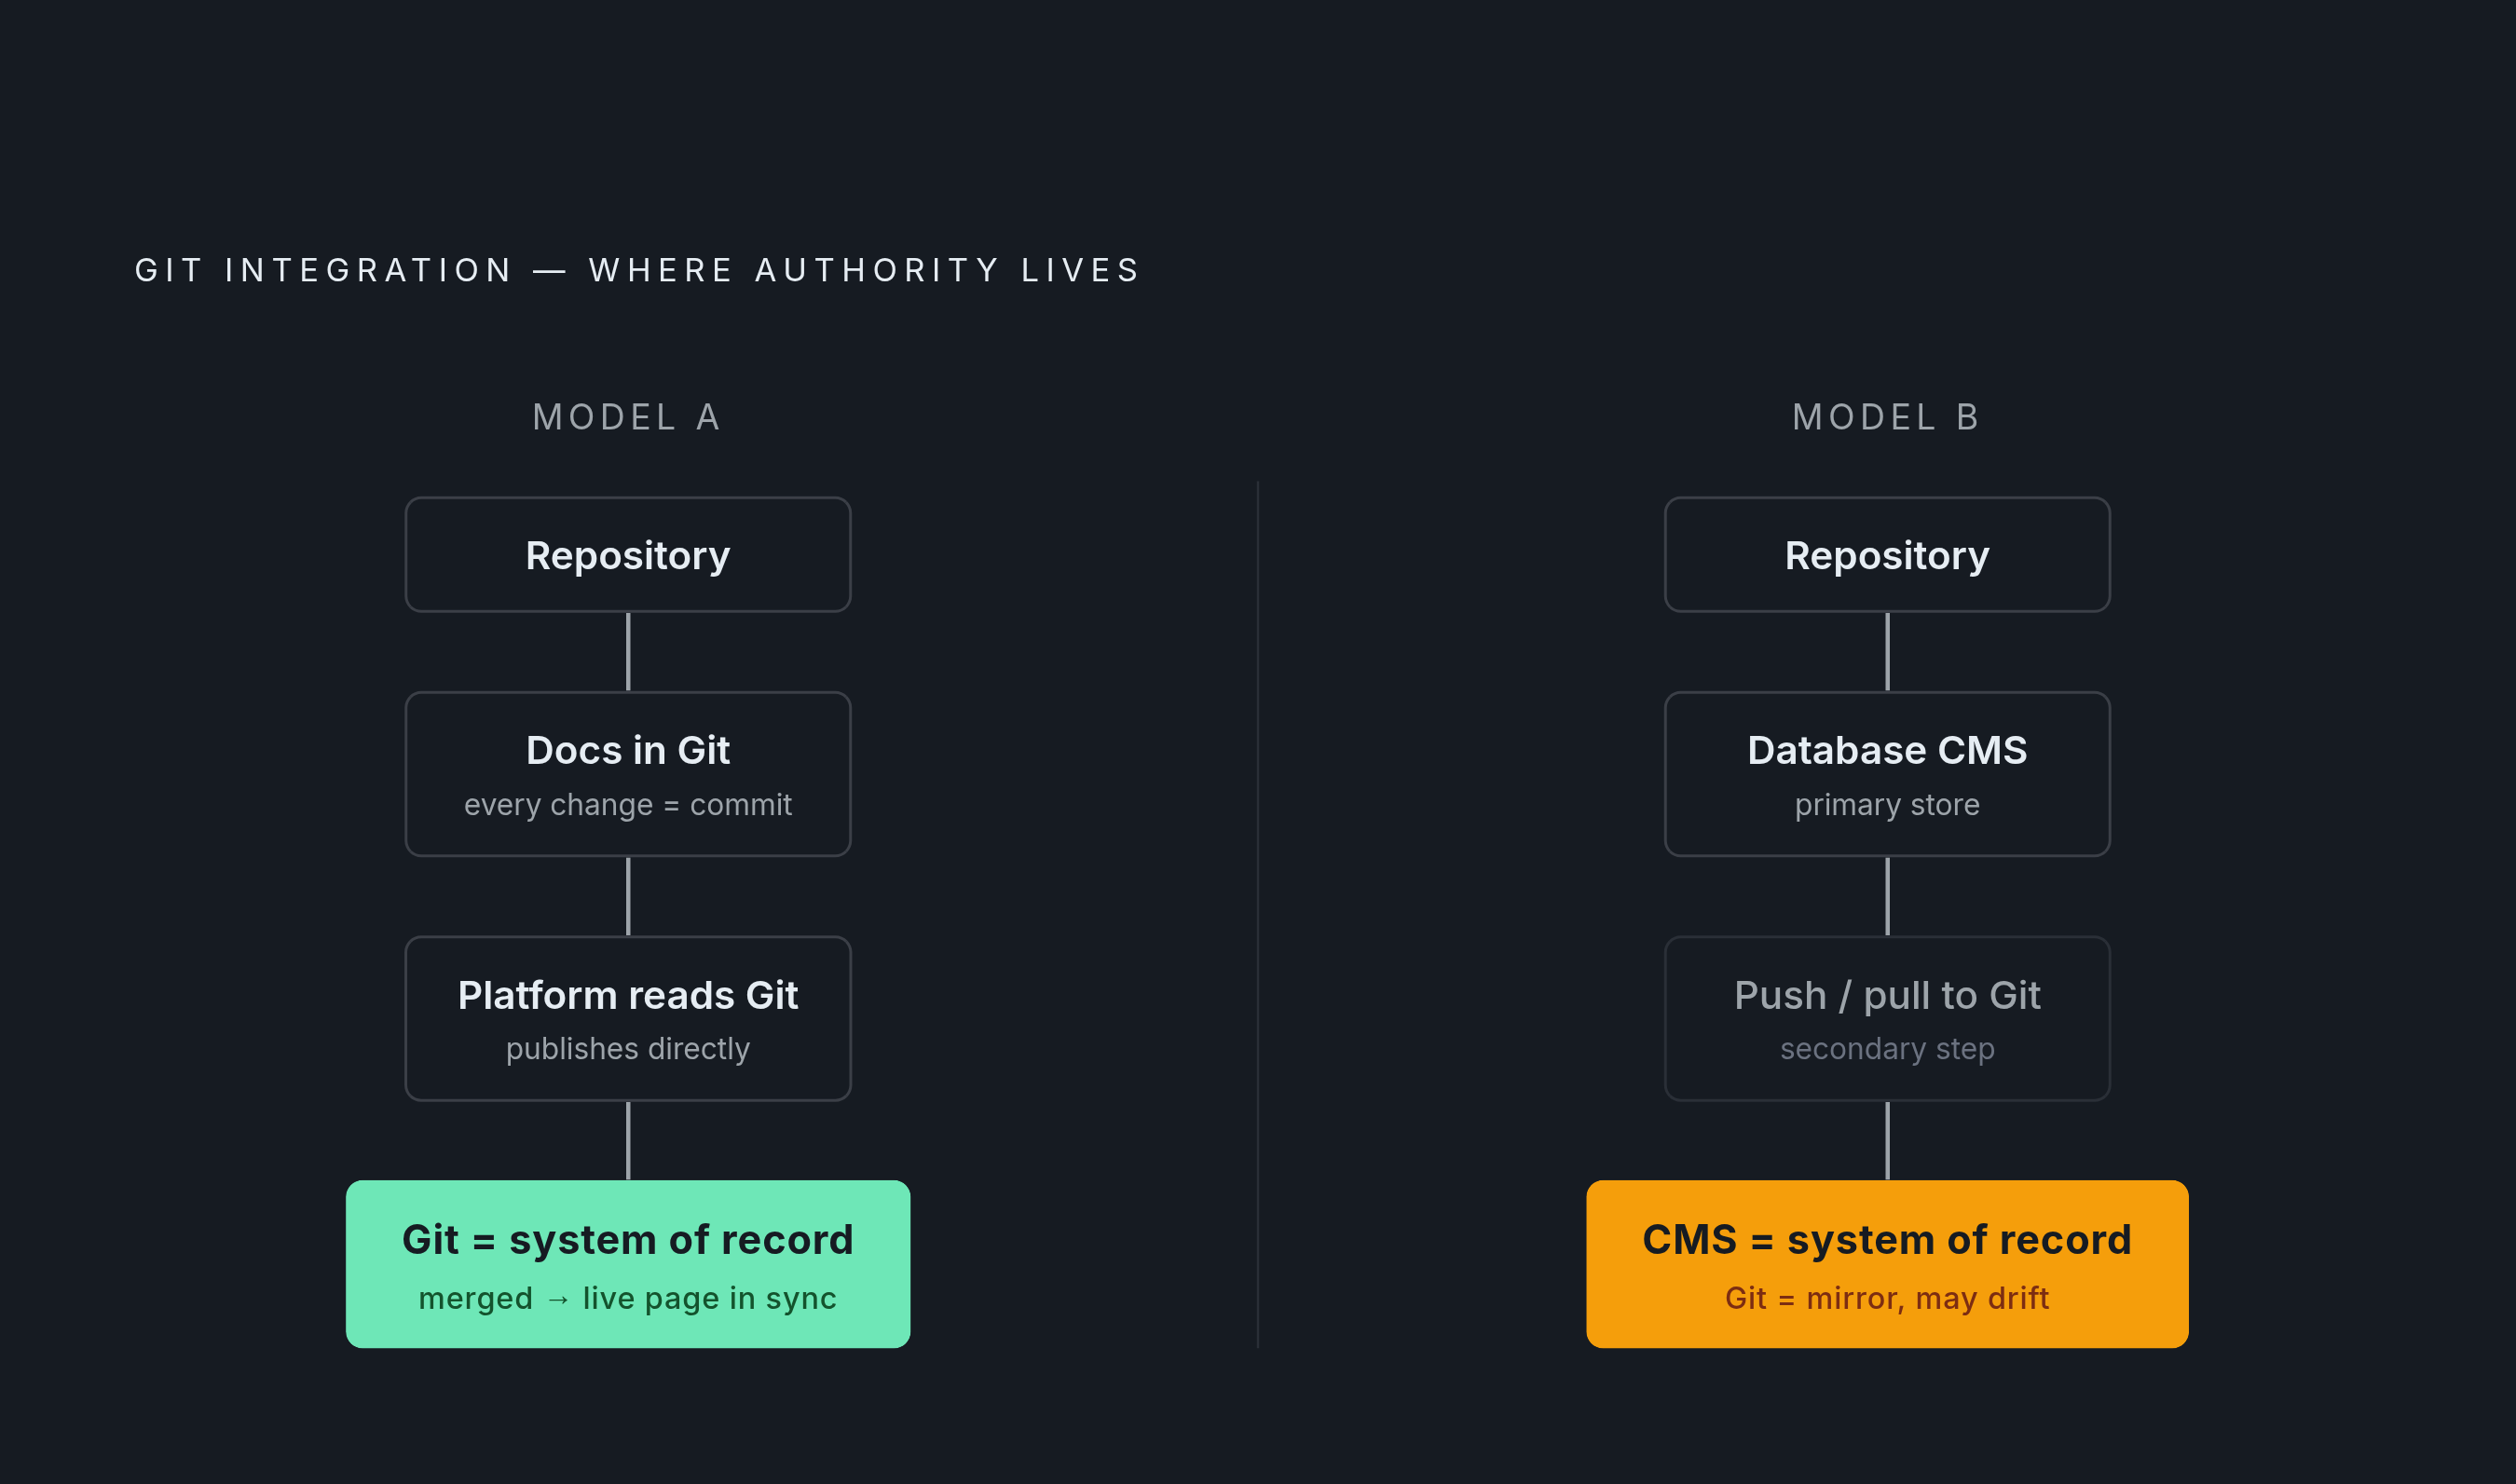Click the 'MODEL B' heading

(x=1886, y=417)
